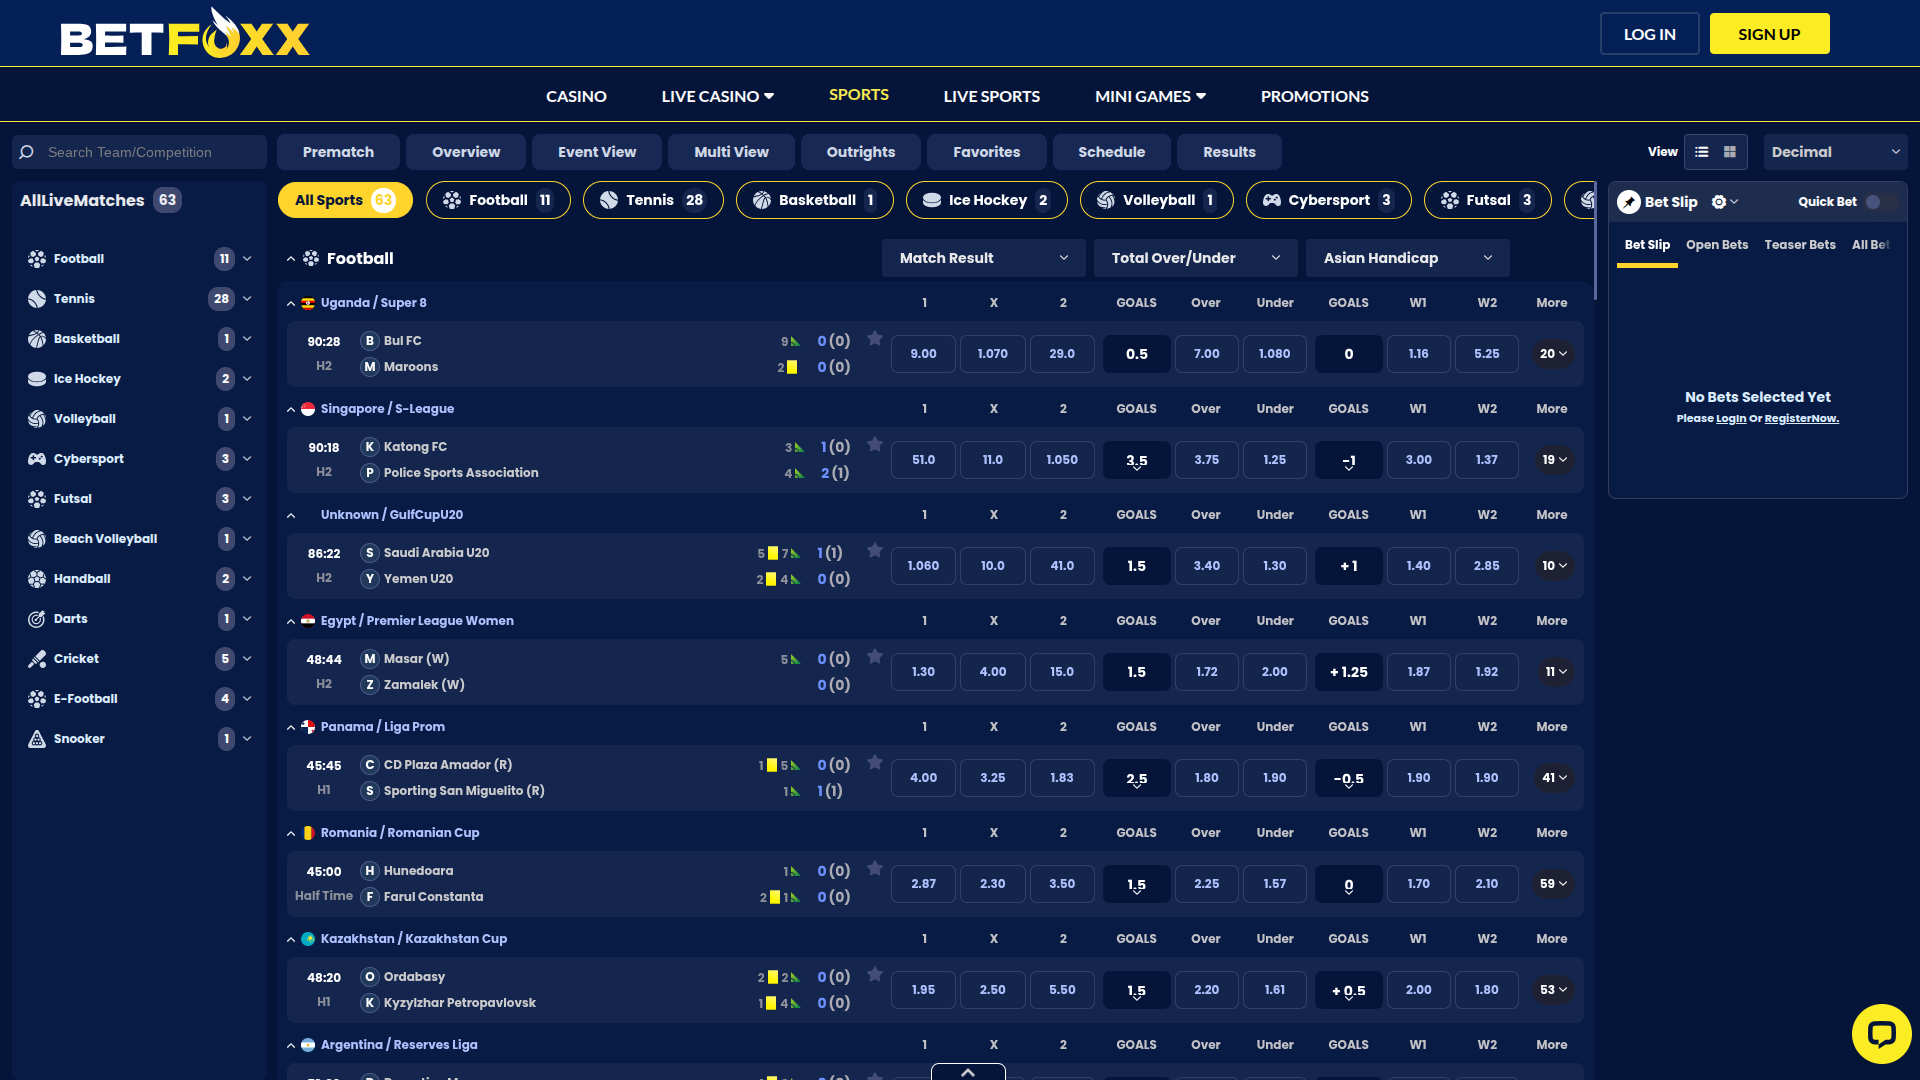Expand Tennis in the left sidebar
This screenshot has height=1080, width=1920.
point(247,298)
